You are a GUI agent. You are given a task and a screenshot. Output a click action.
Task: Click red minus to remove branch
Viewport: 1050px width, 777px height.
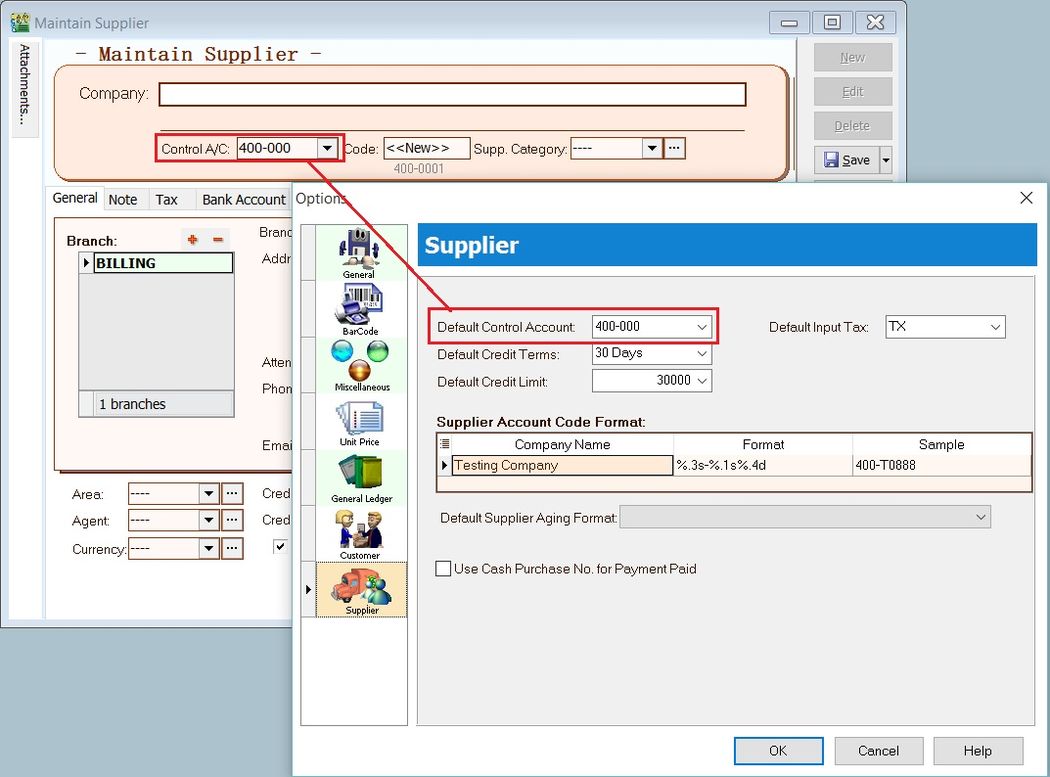218,240
